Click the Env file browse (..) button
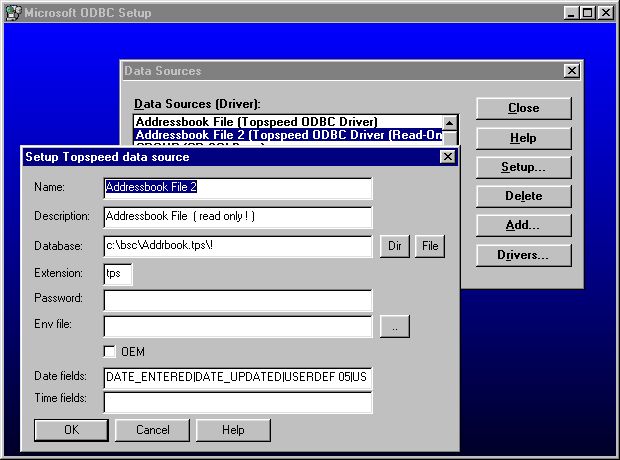This screenshot has width=620, height=460. 395,326
